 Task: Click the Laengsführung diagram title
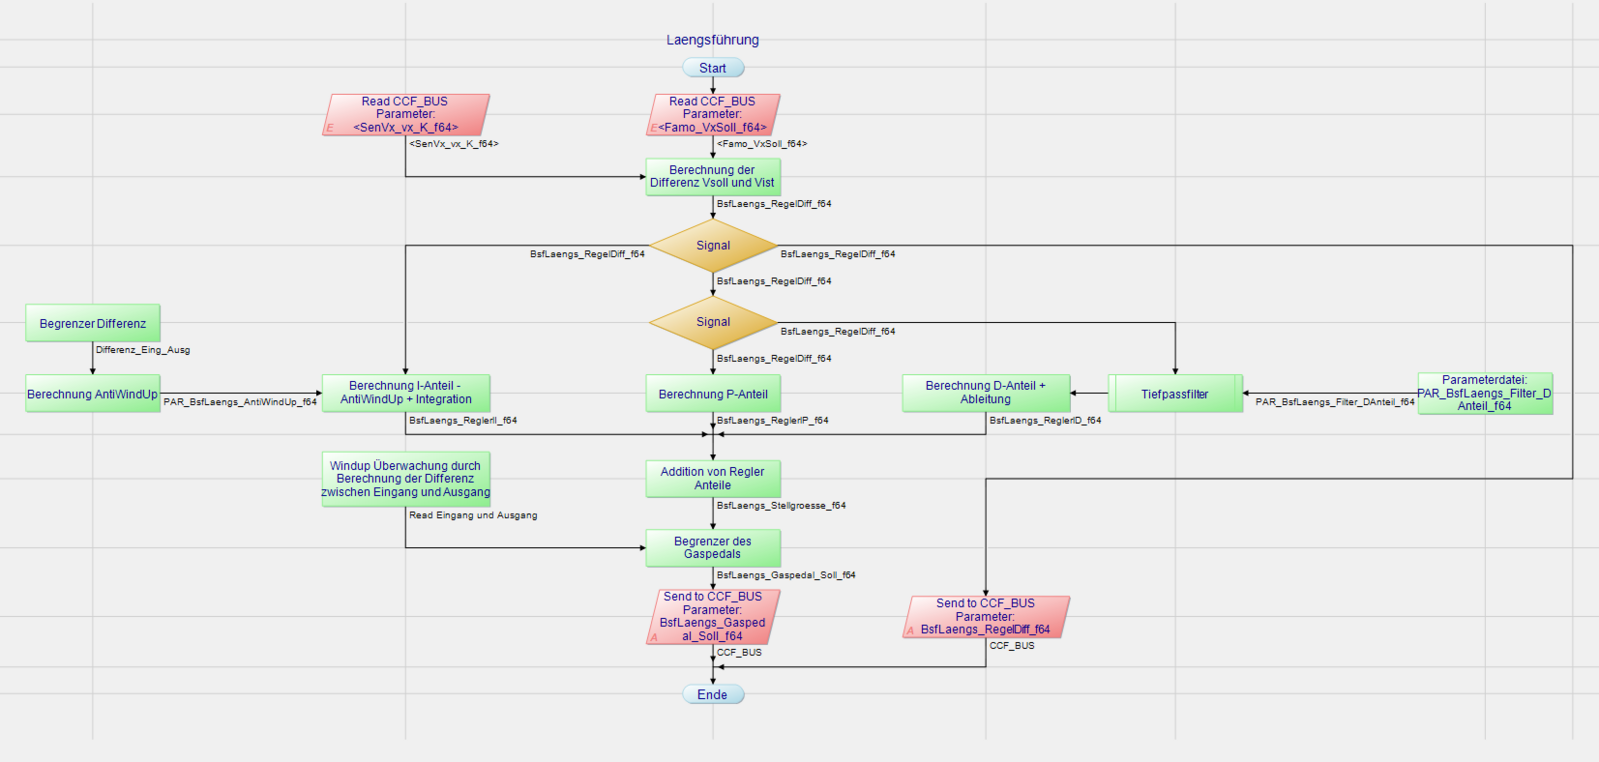(x=713, y=40)
